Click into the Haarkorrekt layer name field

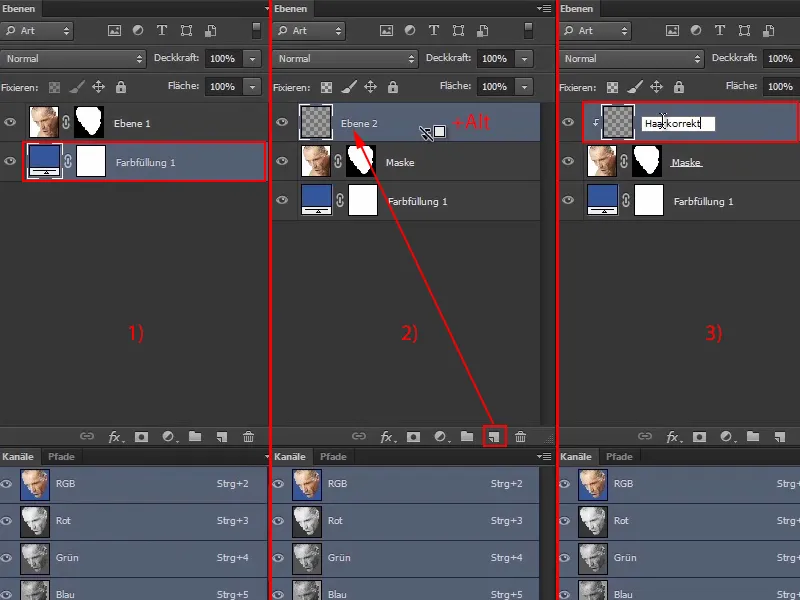pyautogui.click(x=678, y=123)
